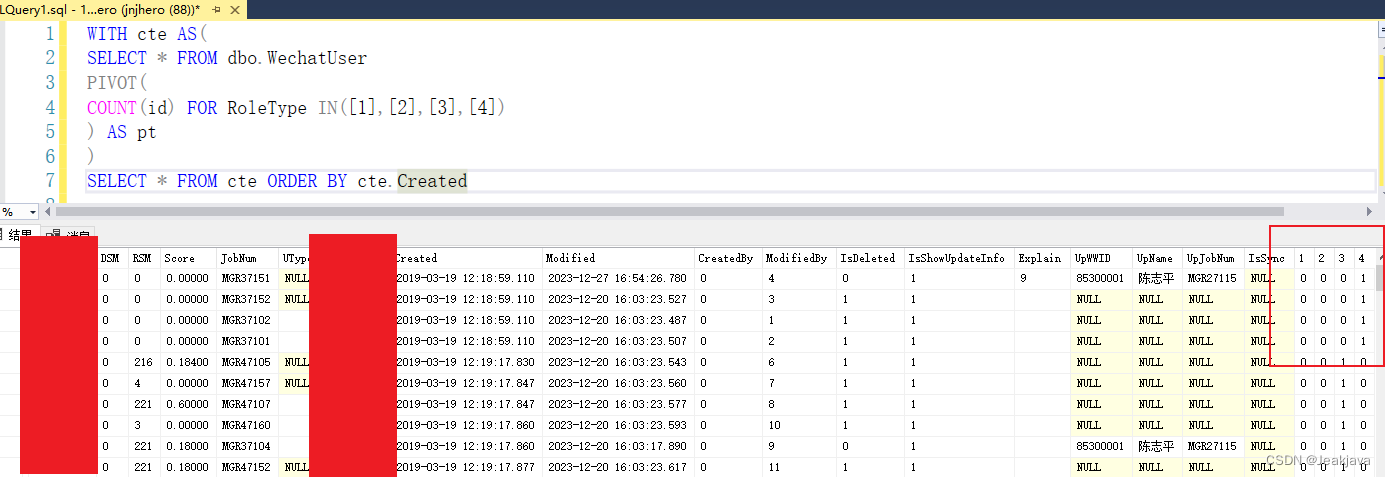This screenshot has height=477, width=1385.
Task: Place cursor on PIVOT( in line 3
Action: pos(117,83)
